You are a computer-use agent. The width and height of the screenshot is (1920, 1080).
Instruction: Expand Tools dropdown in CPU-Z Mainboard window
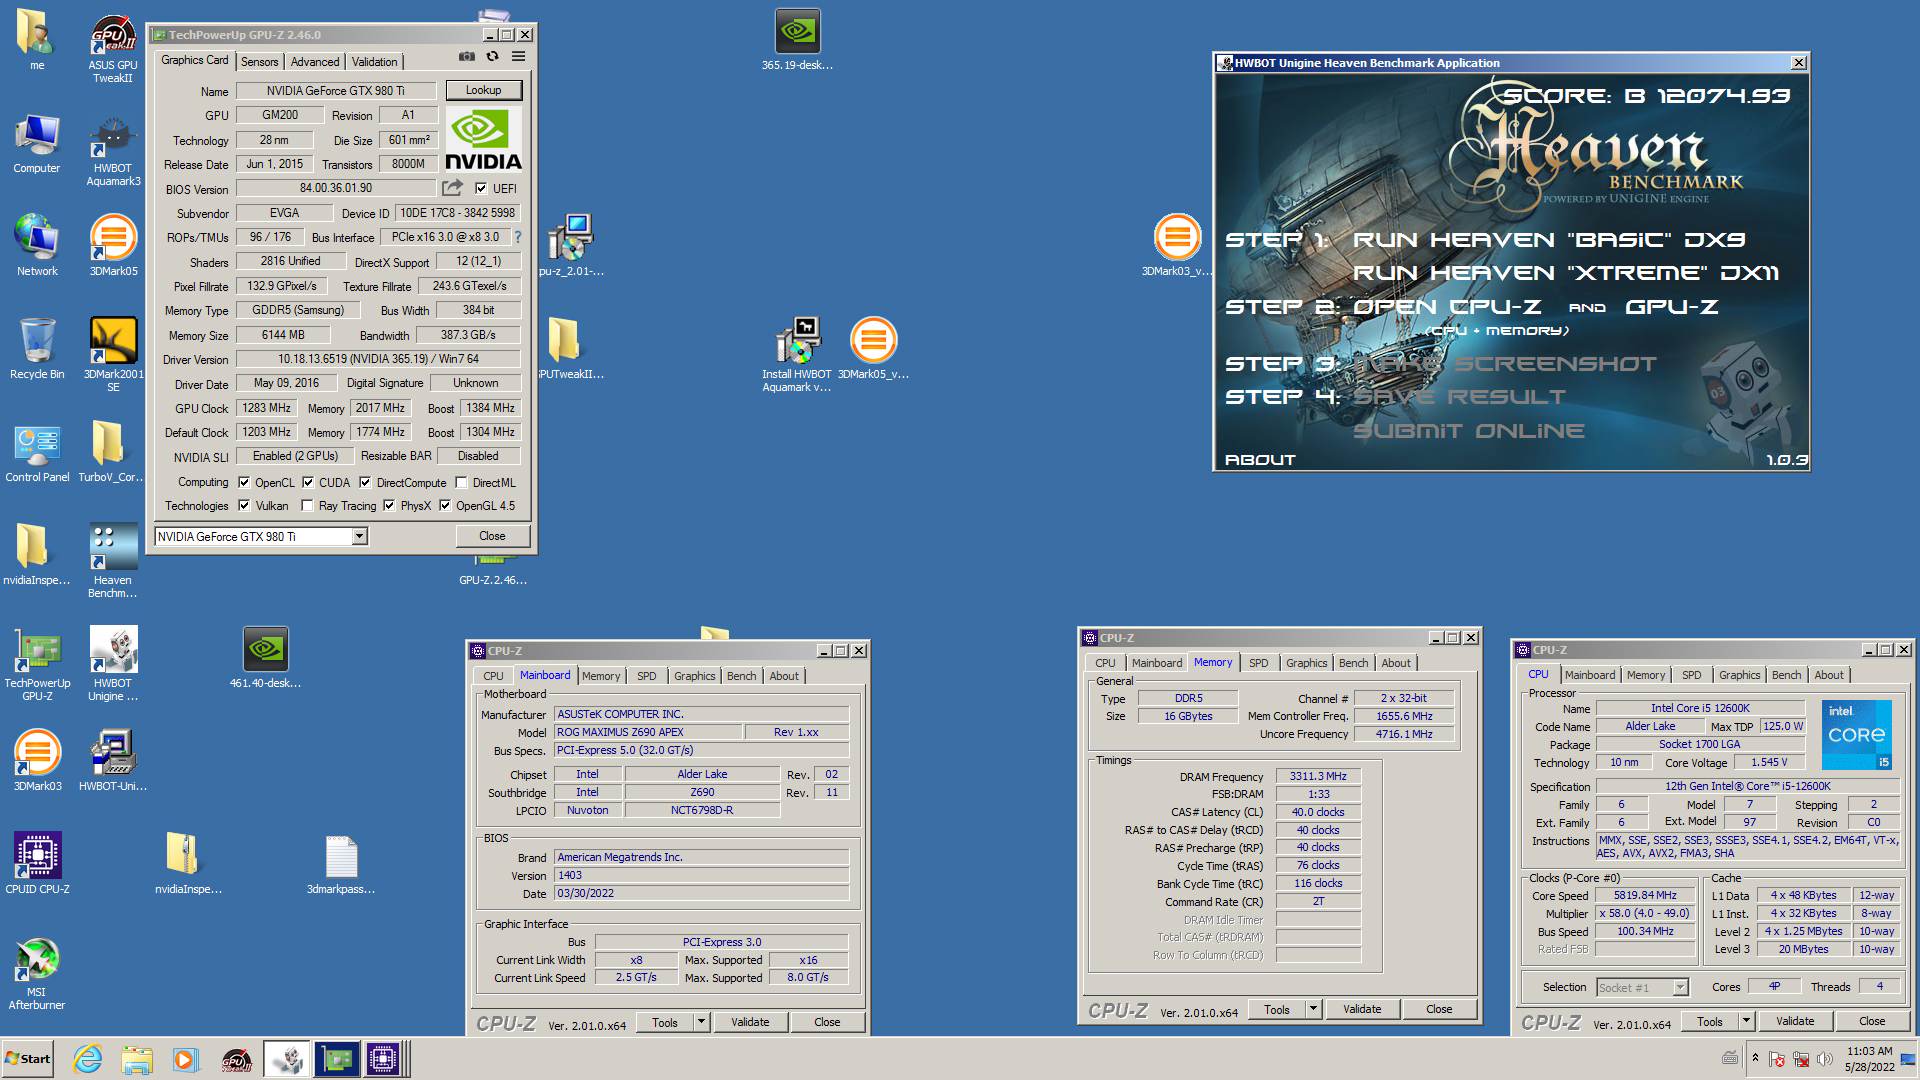tap(701, 1022)
